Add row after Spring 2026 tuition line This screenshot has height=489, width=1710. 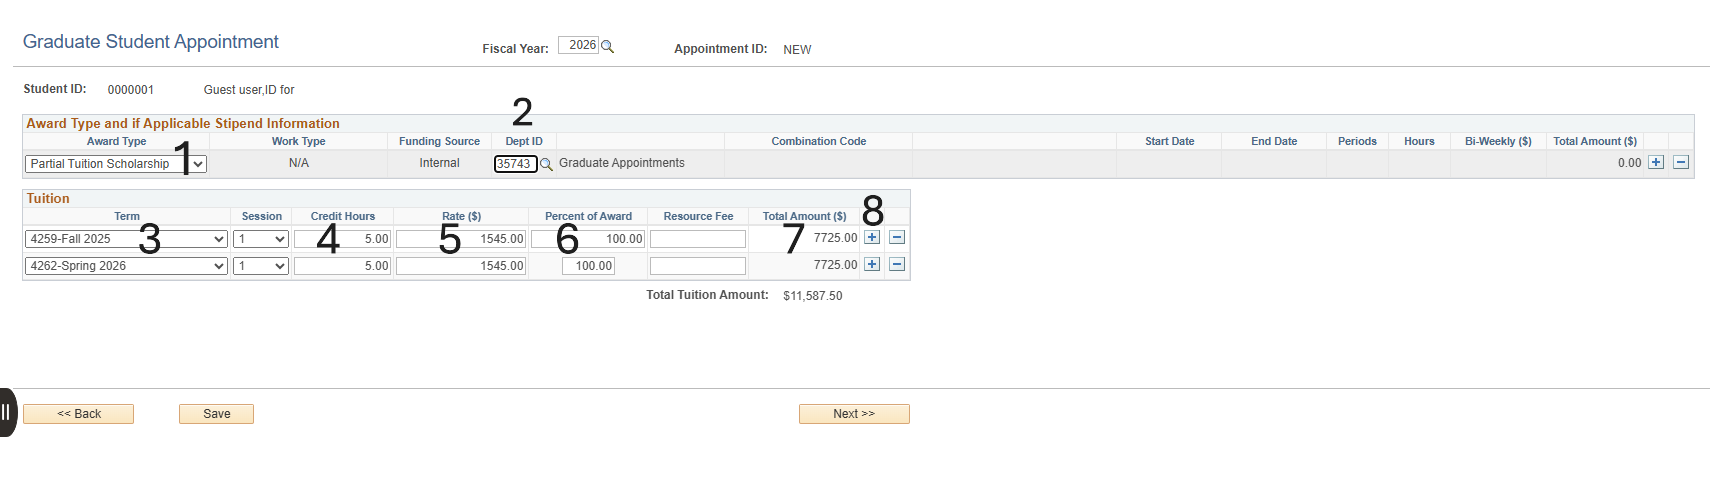pos(872,264)
